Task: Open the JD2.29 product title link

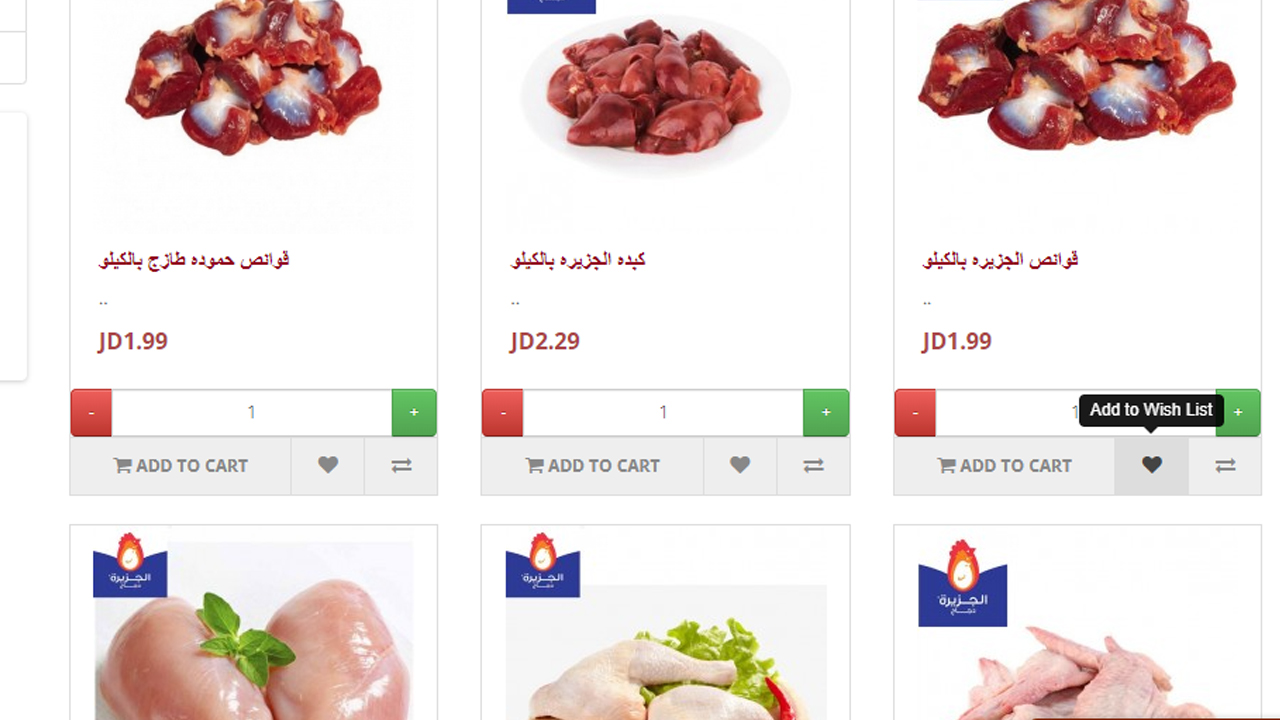Action: tap(578, 260)
